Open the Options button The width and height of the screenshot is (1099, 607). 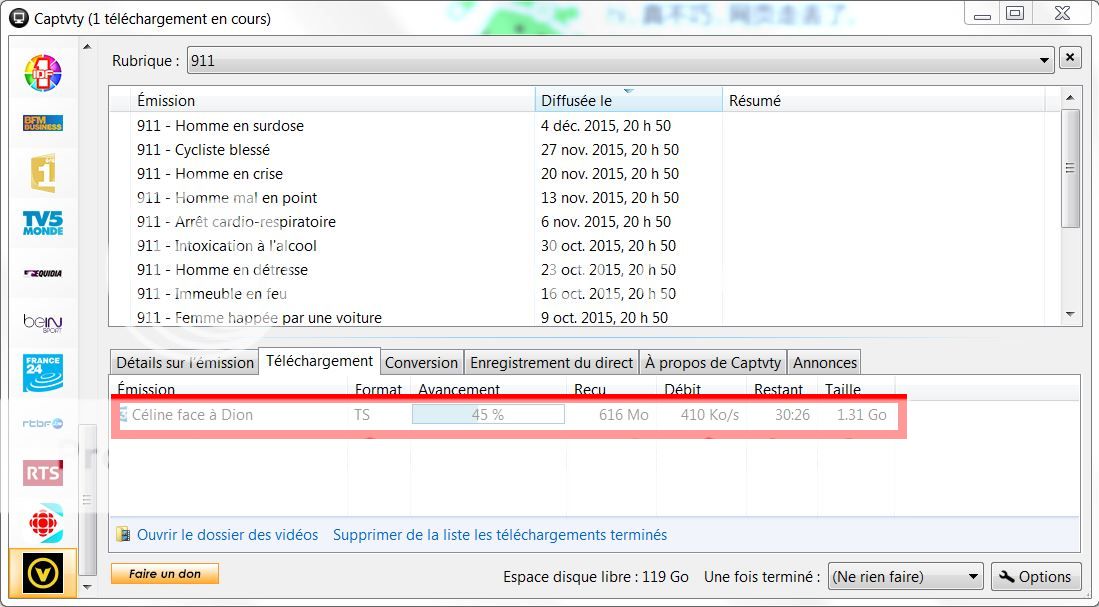point(1035,577)
